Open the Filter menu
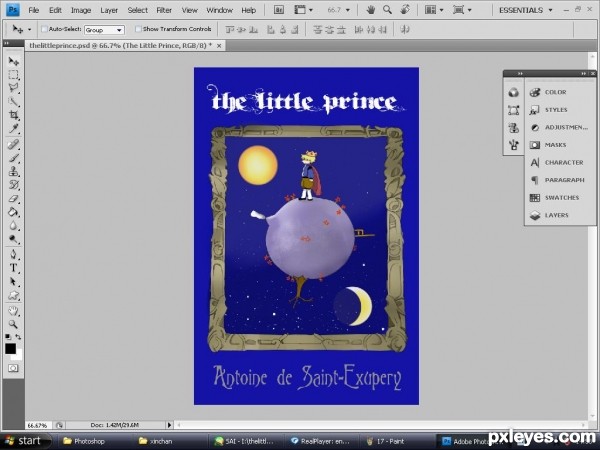The image size is (600, 450). pos(164,10)
